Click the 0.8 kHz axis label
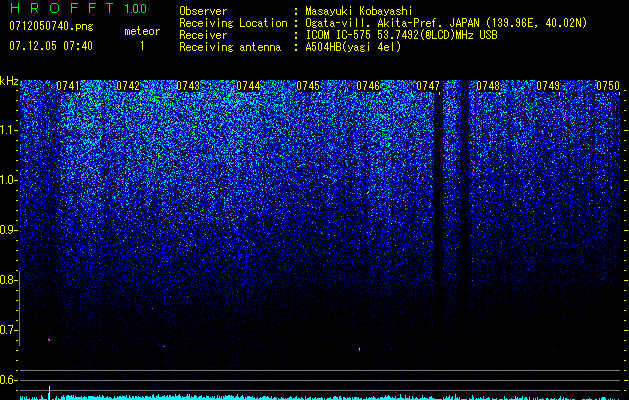 pos(9,280)
